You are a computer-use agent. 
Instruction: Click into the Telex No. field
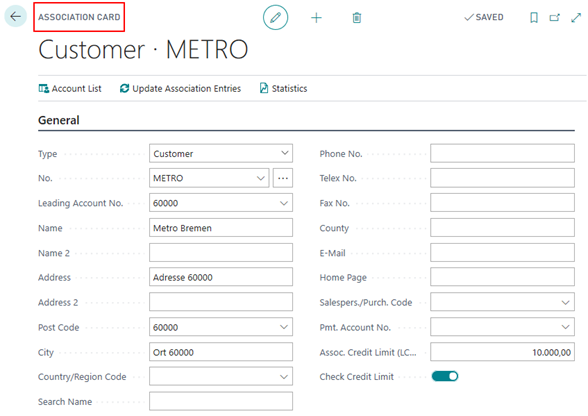click(502, 178)
